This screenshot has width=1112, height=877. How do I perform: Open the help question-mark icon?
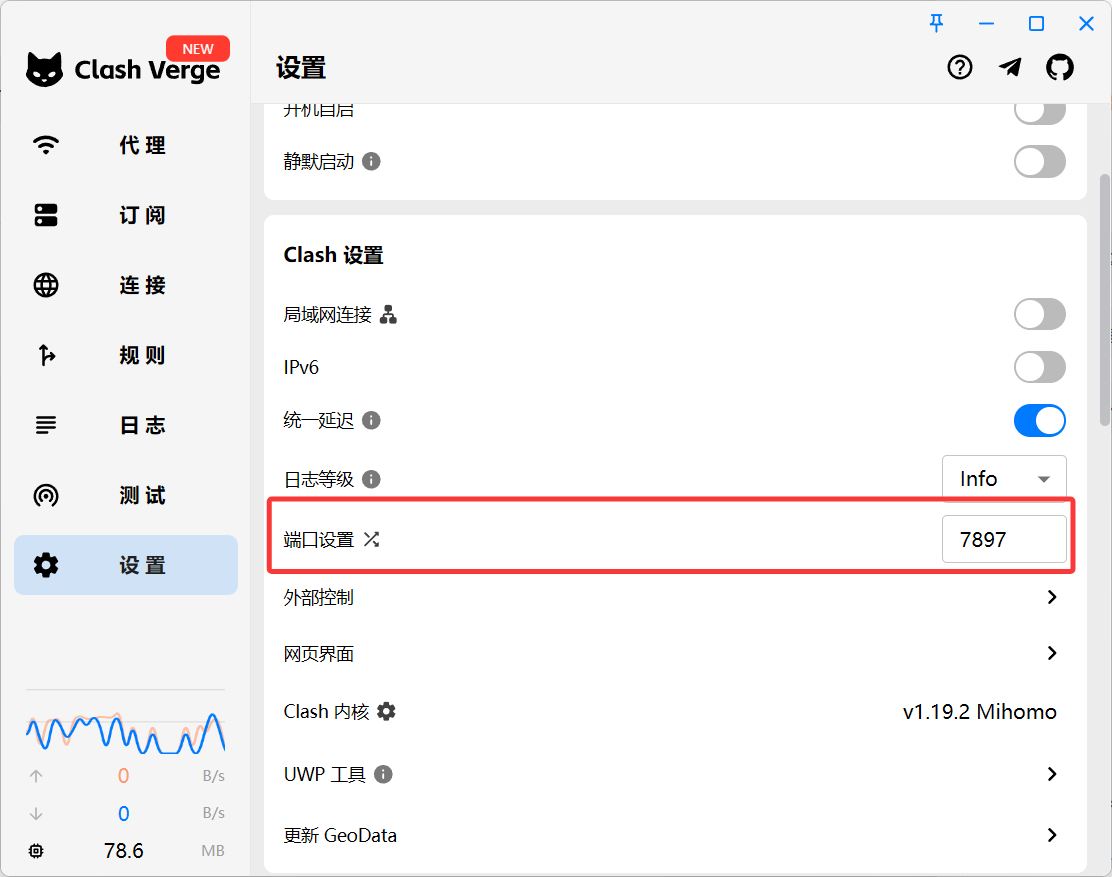click(x=960, y=67)
